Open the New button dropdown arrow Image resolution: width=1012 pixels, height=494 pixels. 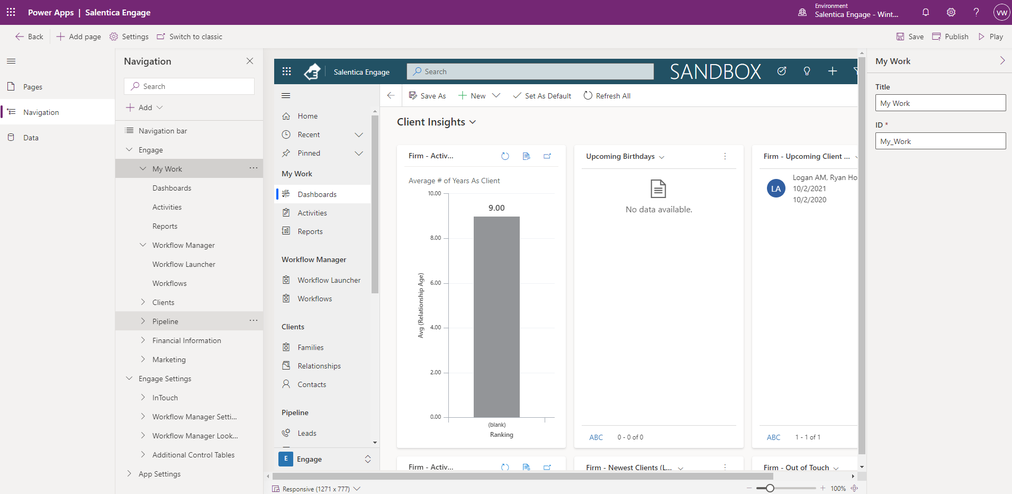click(x=496, y=96)
